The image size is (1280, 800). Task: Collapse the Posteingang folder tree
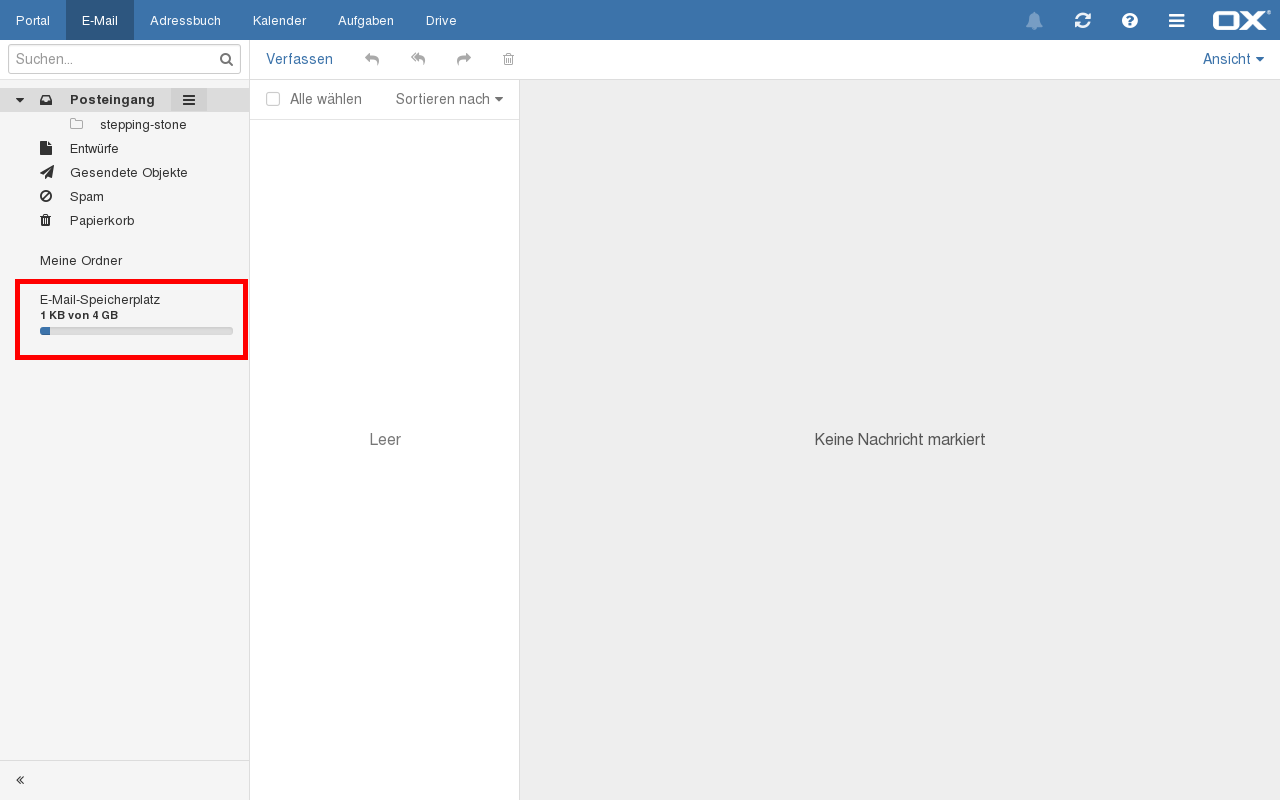point(20,100)
